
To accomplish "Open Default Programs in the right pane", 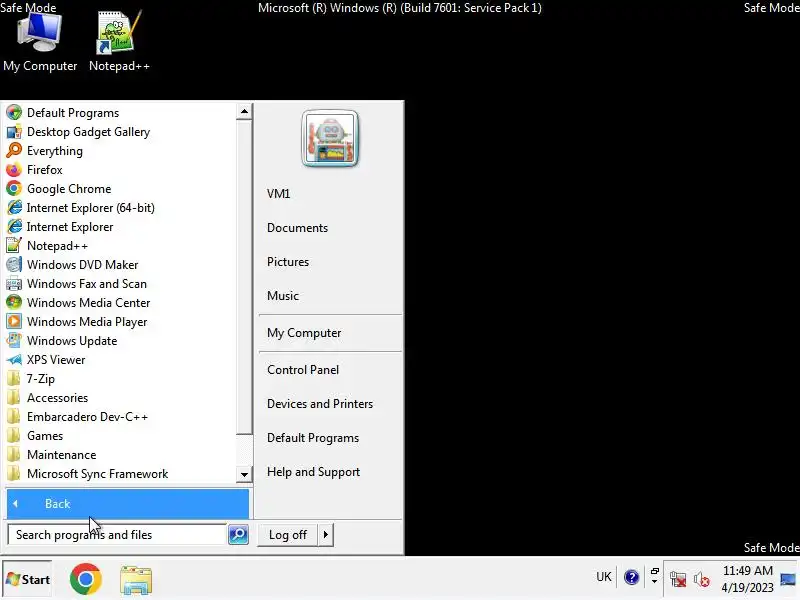I will tap(313, 438).
